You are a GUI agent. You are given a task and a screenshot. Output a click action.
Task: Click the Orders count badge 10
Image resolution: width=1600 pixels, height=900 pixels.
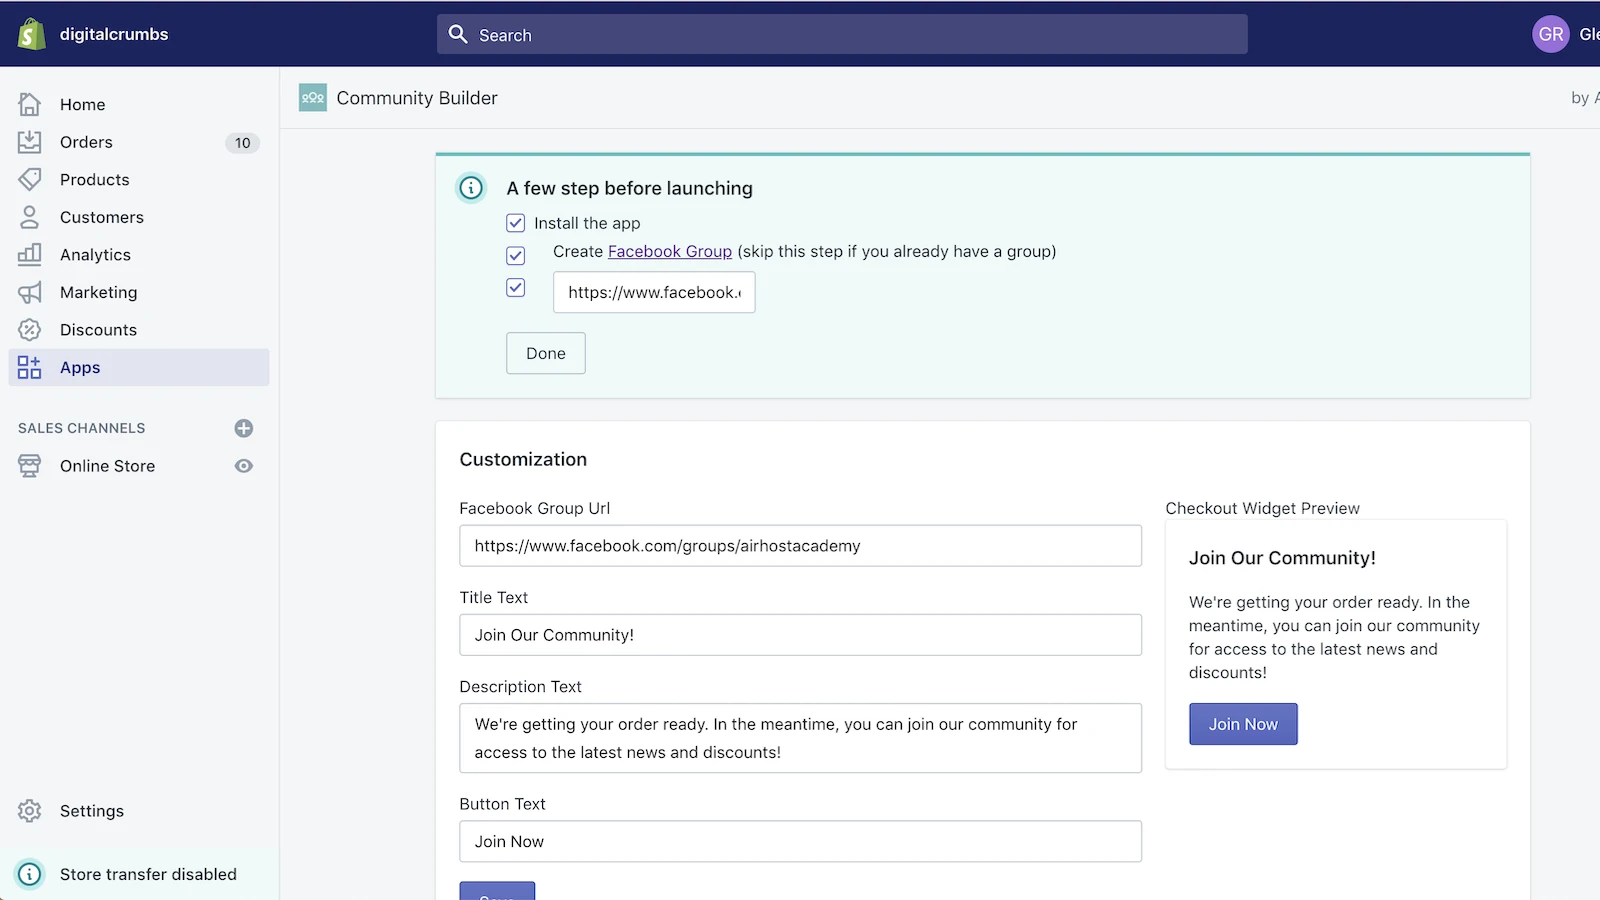coord(243,143)
